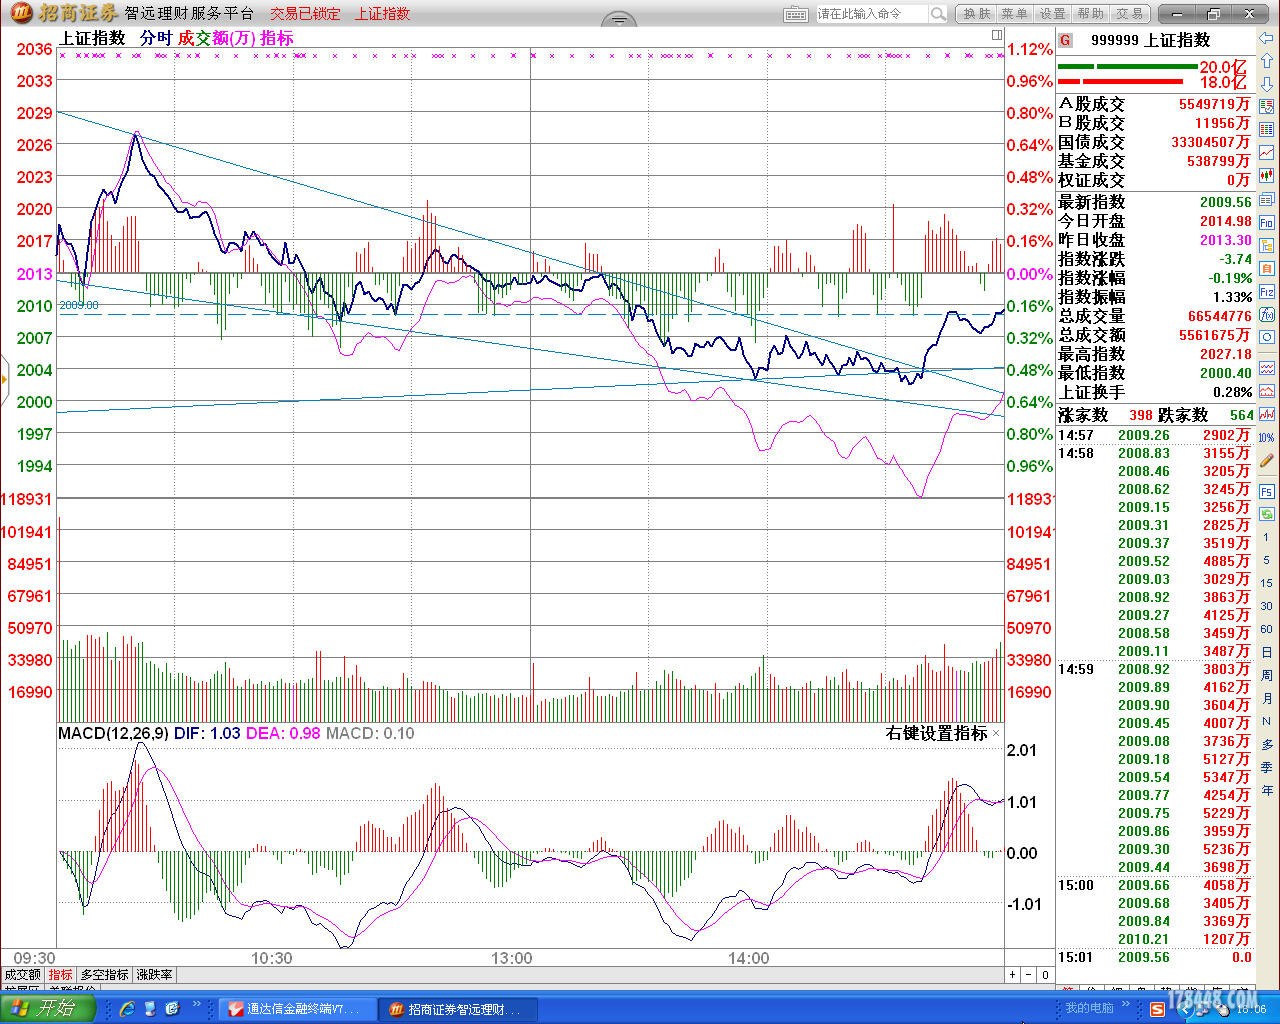1280x1024 pixels.
Task: Open the 设置 menu
Action: tap(1053, 14)
